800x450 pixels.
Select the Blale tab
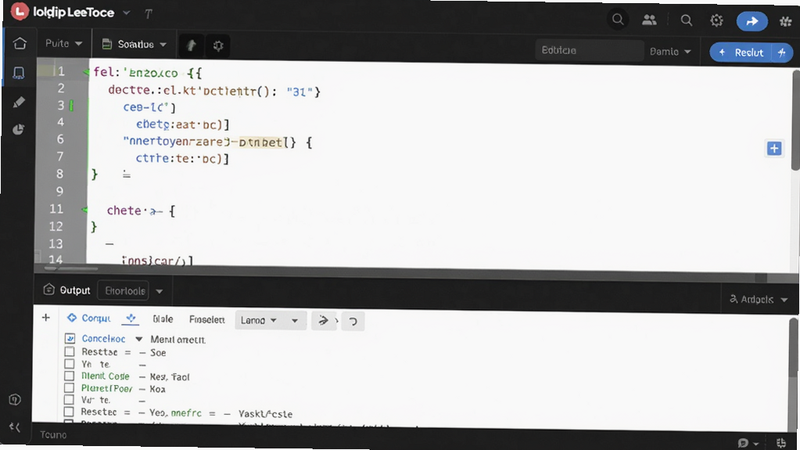[x=163, y=319]
